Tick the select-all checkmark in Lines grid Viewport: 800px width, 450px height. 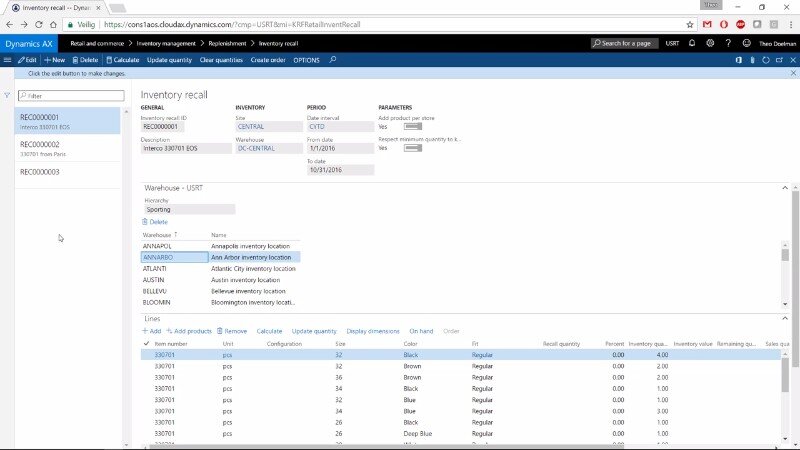click(147, 343)
